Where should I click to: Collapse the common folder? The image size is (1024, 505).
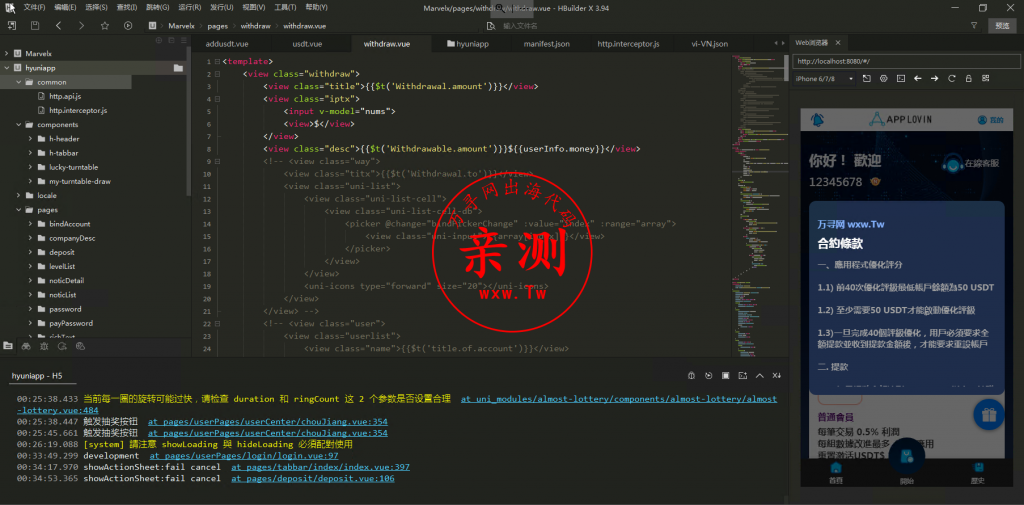pyautogui.click(x=19, y=82)
